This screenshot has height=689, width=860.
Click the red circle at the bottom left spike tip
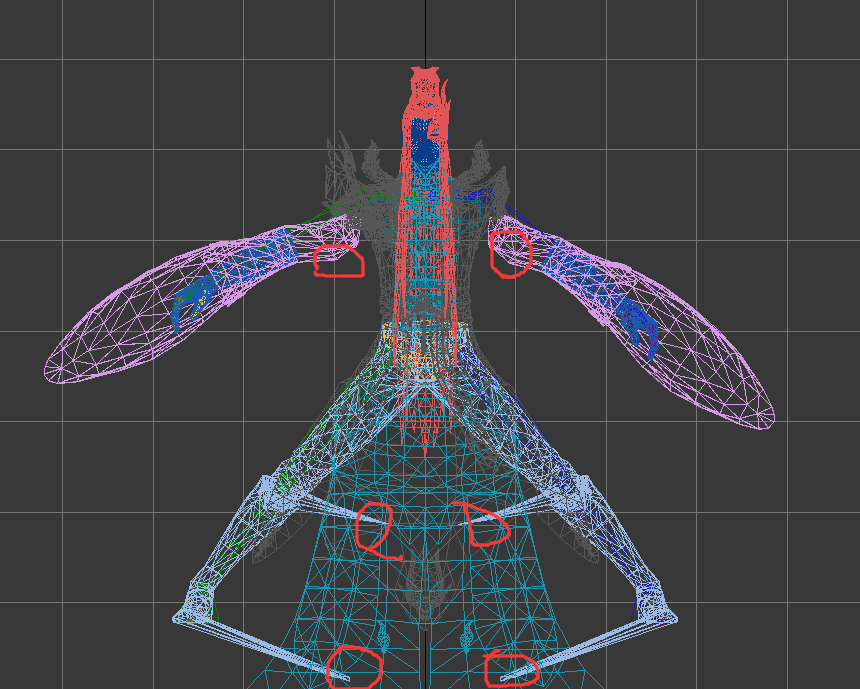click(355, 667)
